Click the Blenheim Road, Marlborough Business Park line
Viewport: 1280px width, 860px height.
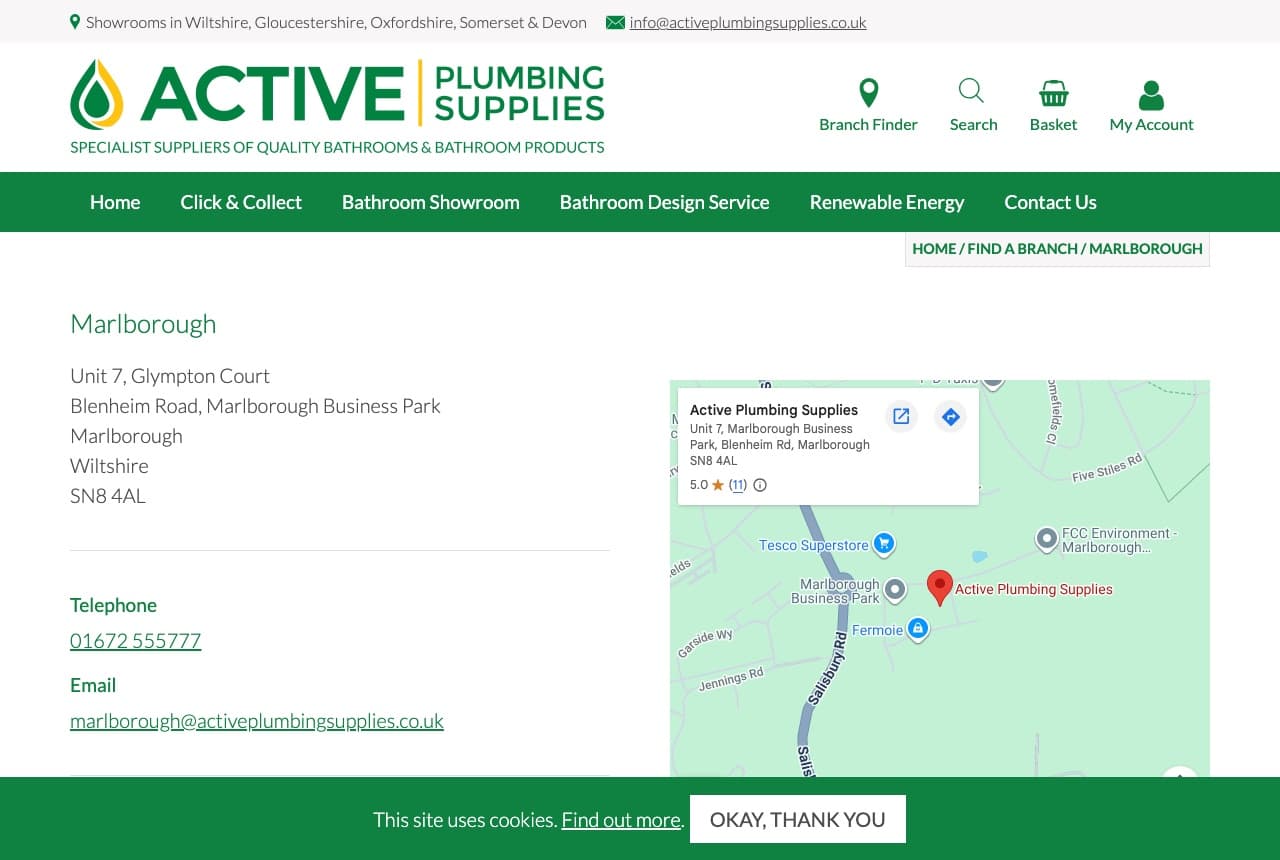tap(255, 406)
